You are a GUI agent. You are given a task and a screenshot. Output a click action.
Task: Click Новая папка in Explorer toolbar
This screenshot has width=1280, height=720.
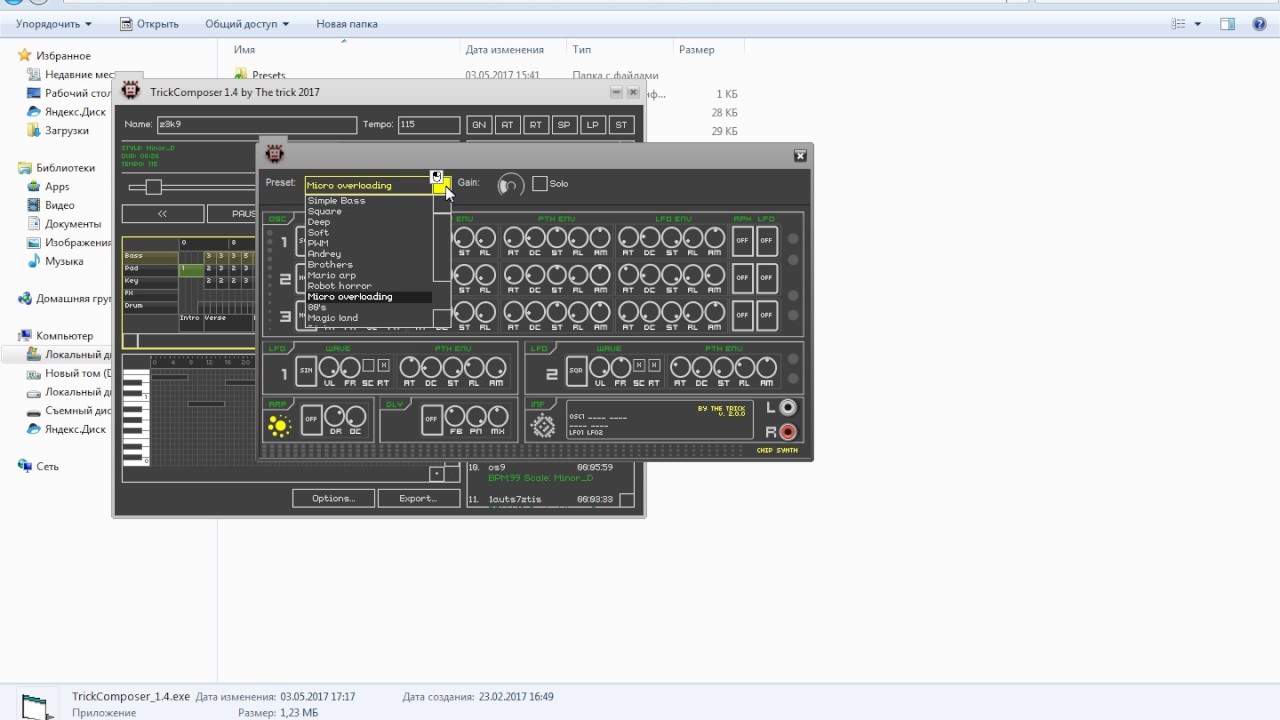click(347, 24)
